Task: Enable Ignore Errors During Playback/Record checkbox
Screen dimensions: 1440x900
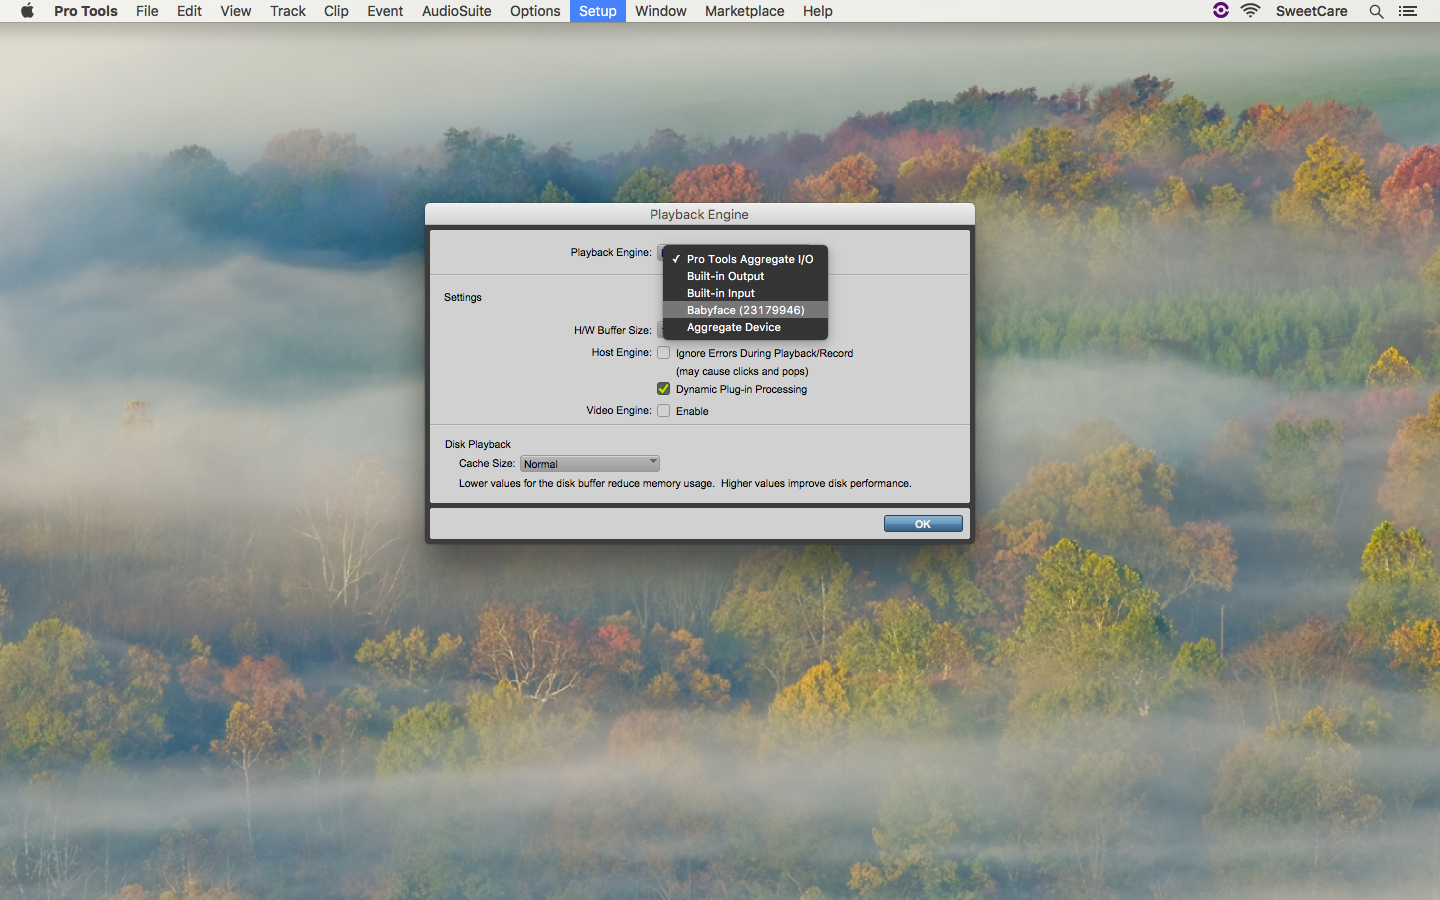Action: tap(663, 353)
